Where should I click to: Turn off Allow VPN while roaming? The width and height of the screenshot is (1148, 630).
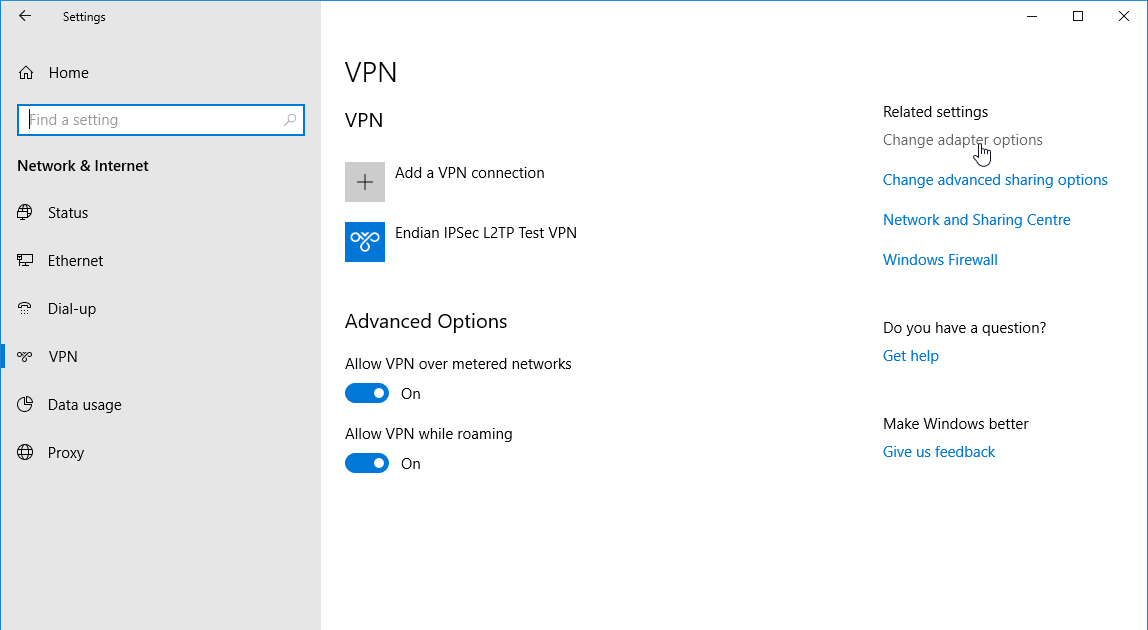pos(367,464)
